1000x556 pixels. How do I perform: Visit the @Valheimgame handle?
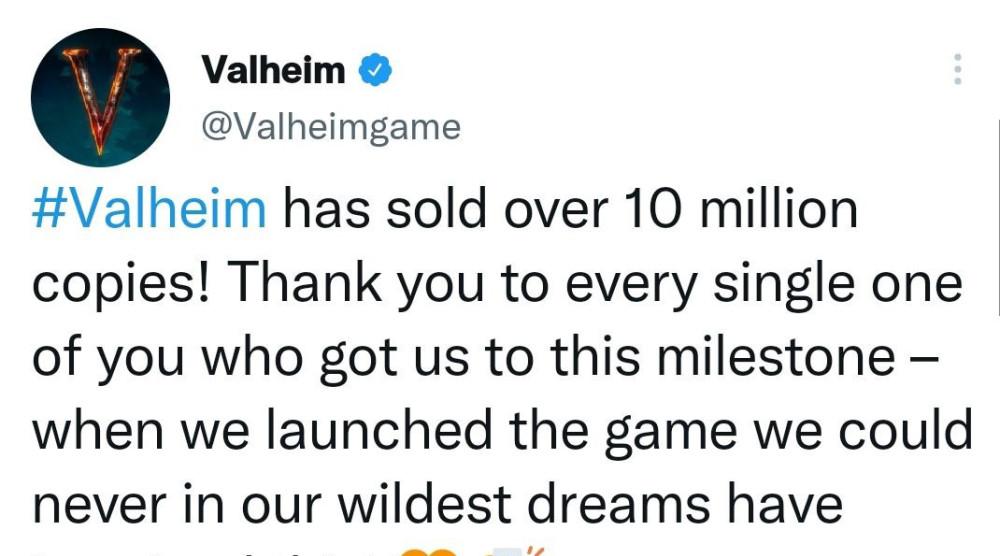331,127
